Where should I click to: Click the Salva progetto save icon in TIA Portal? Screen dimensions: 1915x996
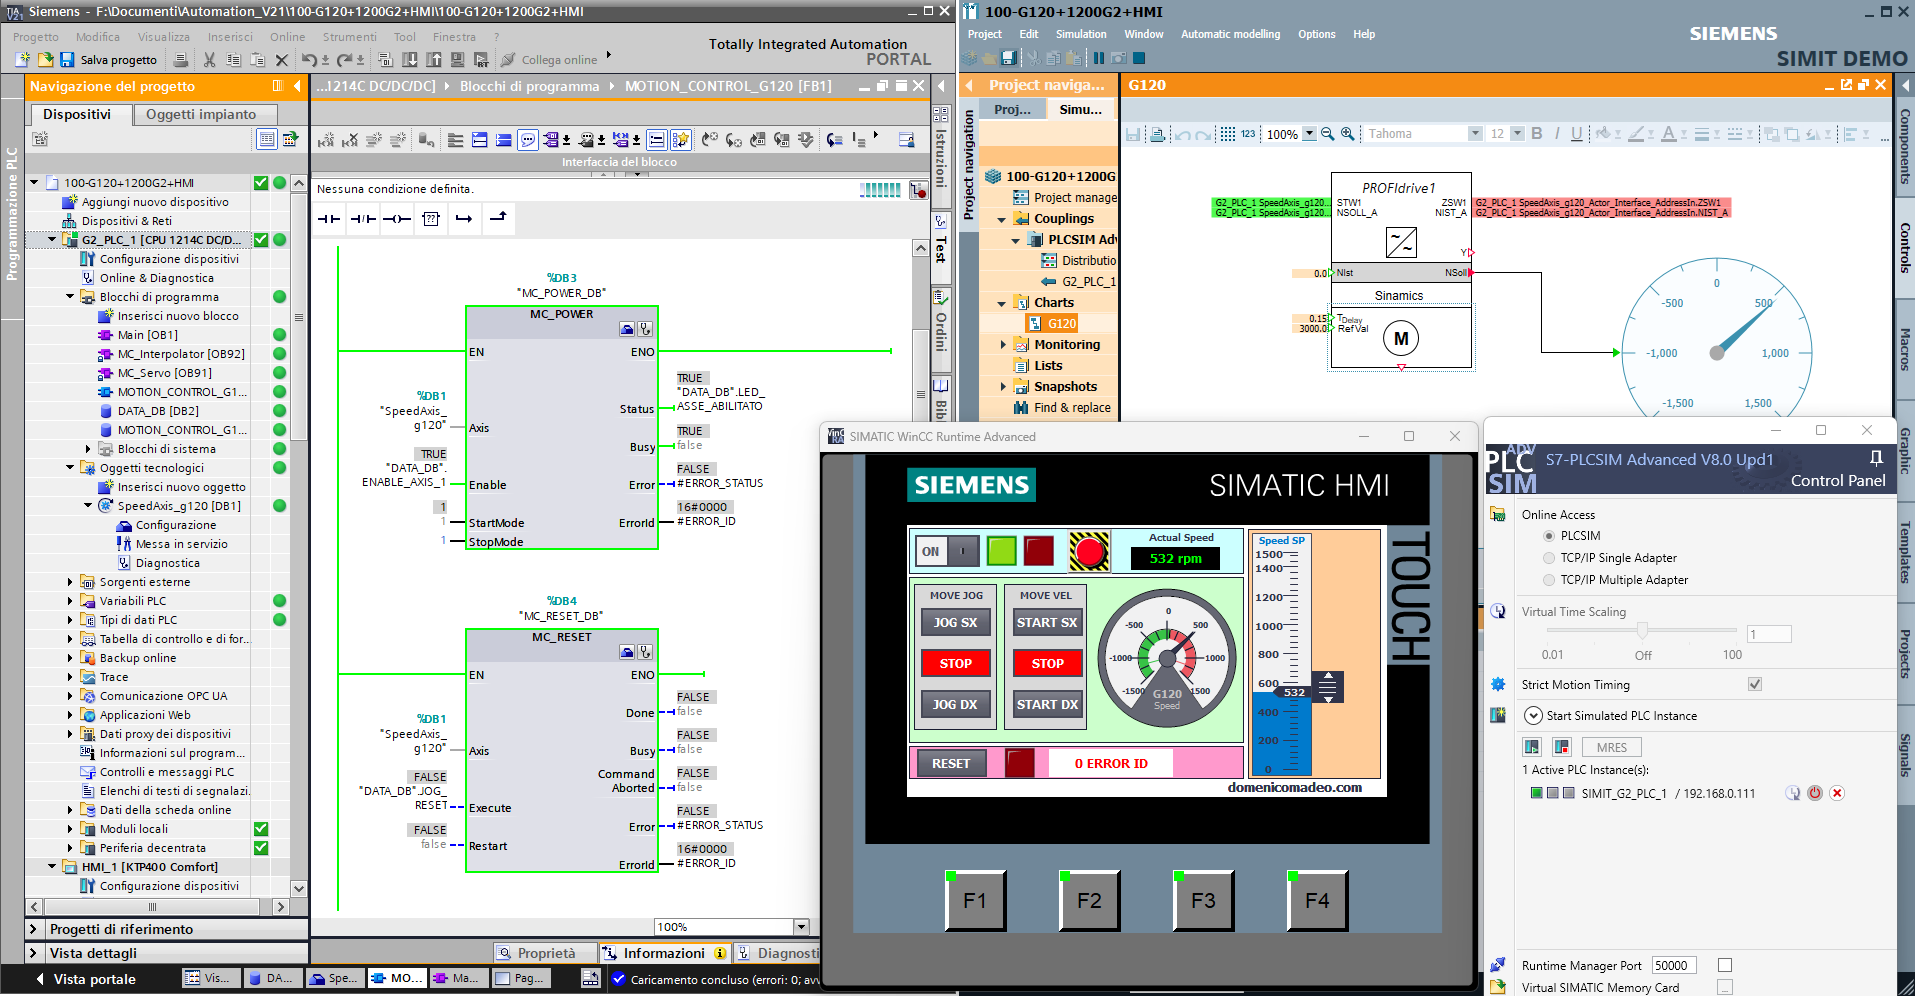click(x=67, y=60)
